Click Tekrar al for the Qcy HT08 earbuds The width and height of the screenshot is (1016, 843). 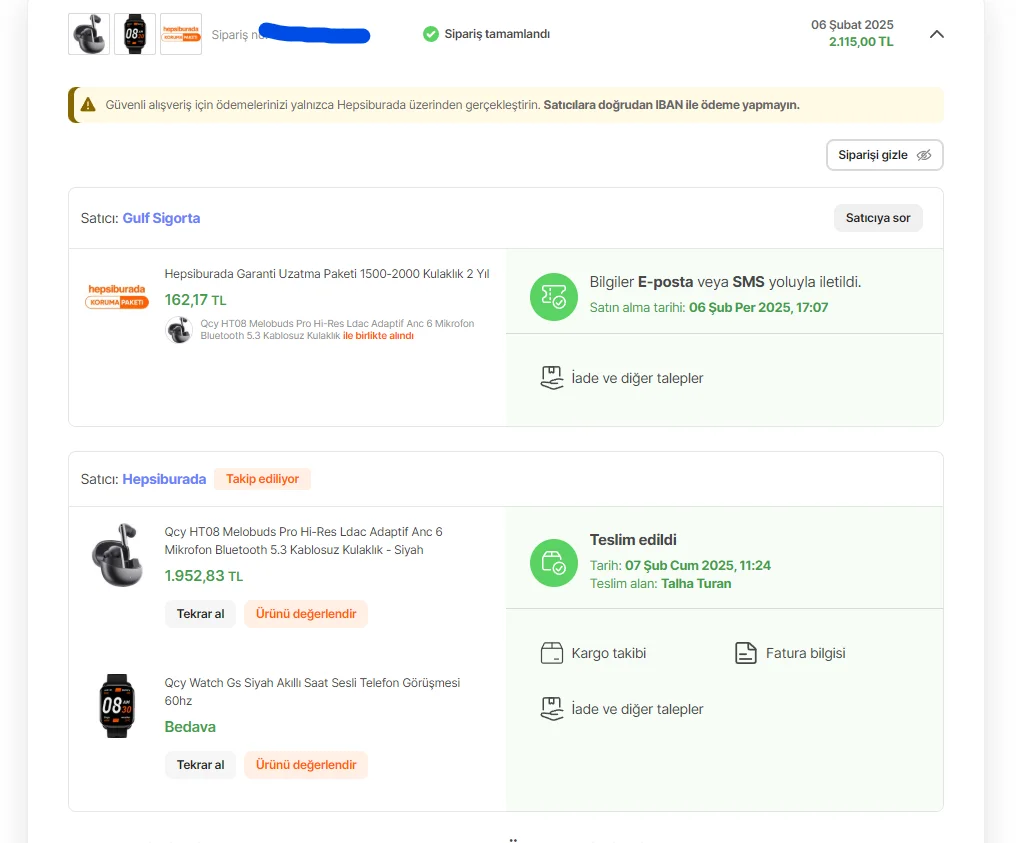pyautogui.click(x=200, y=614)
